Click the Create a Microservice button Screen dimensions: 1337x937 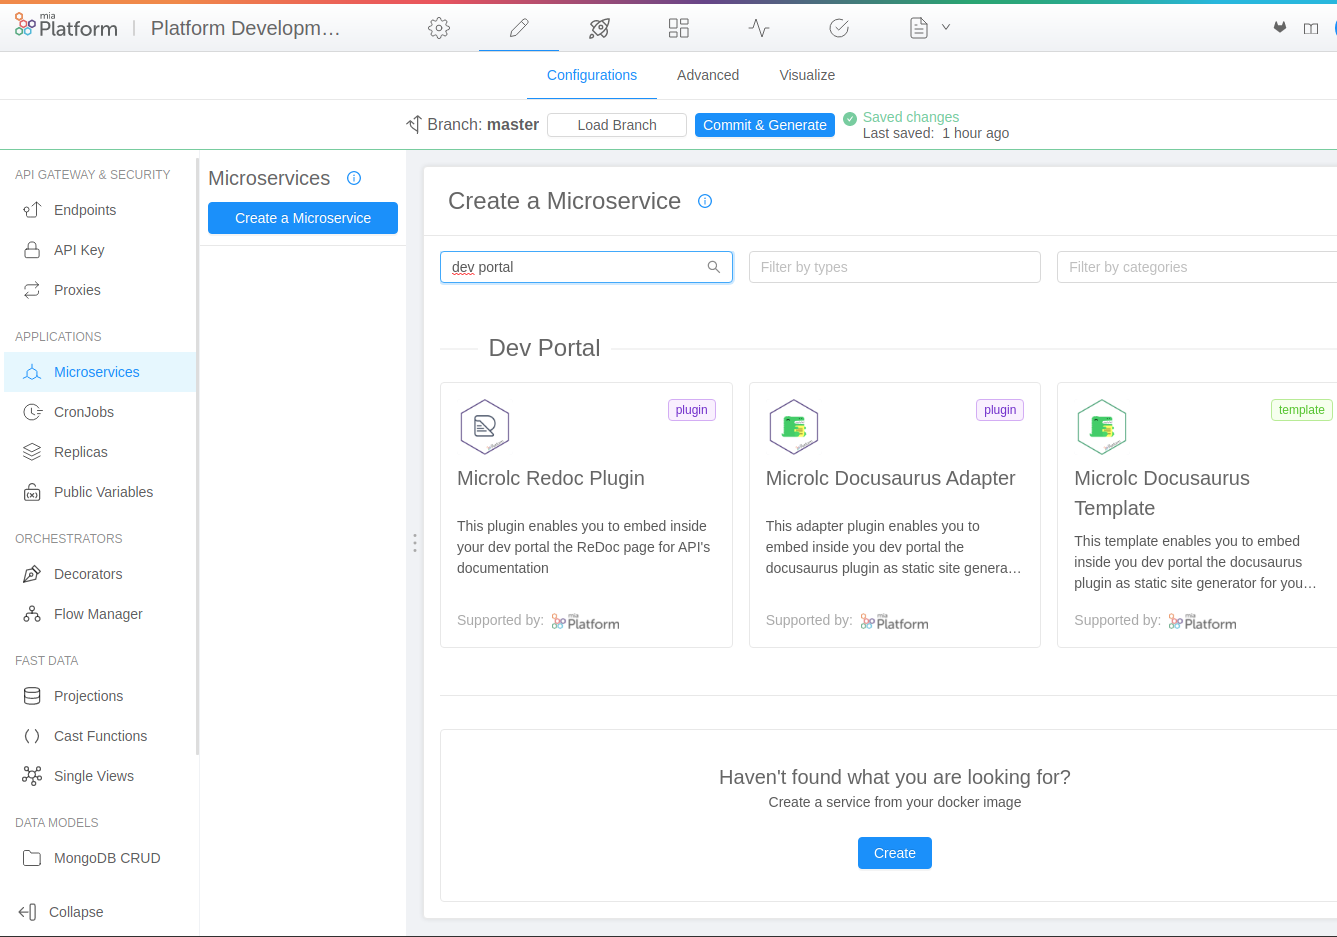click(x=302, y=218)
